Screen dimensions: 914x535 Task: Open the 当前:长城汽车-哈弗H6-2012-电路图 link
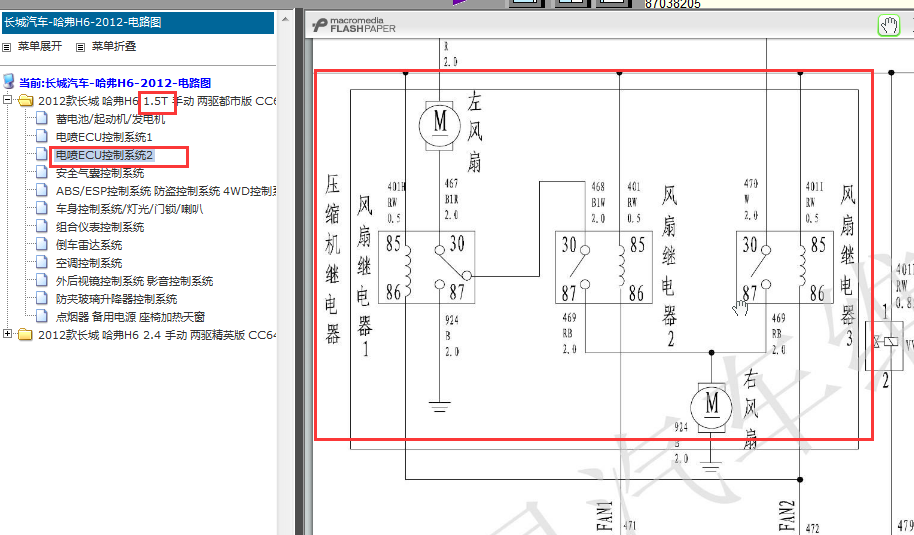coord(115,83)
